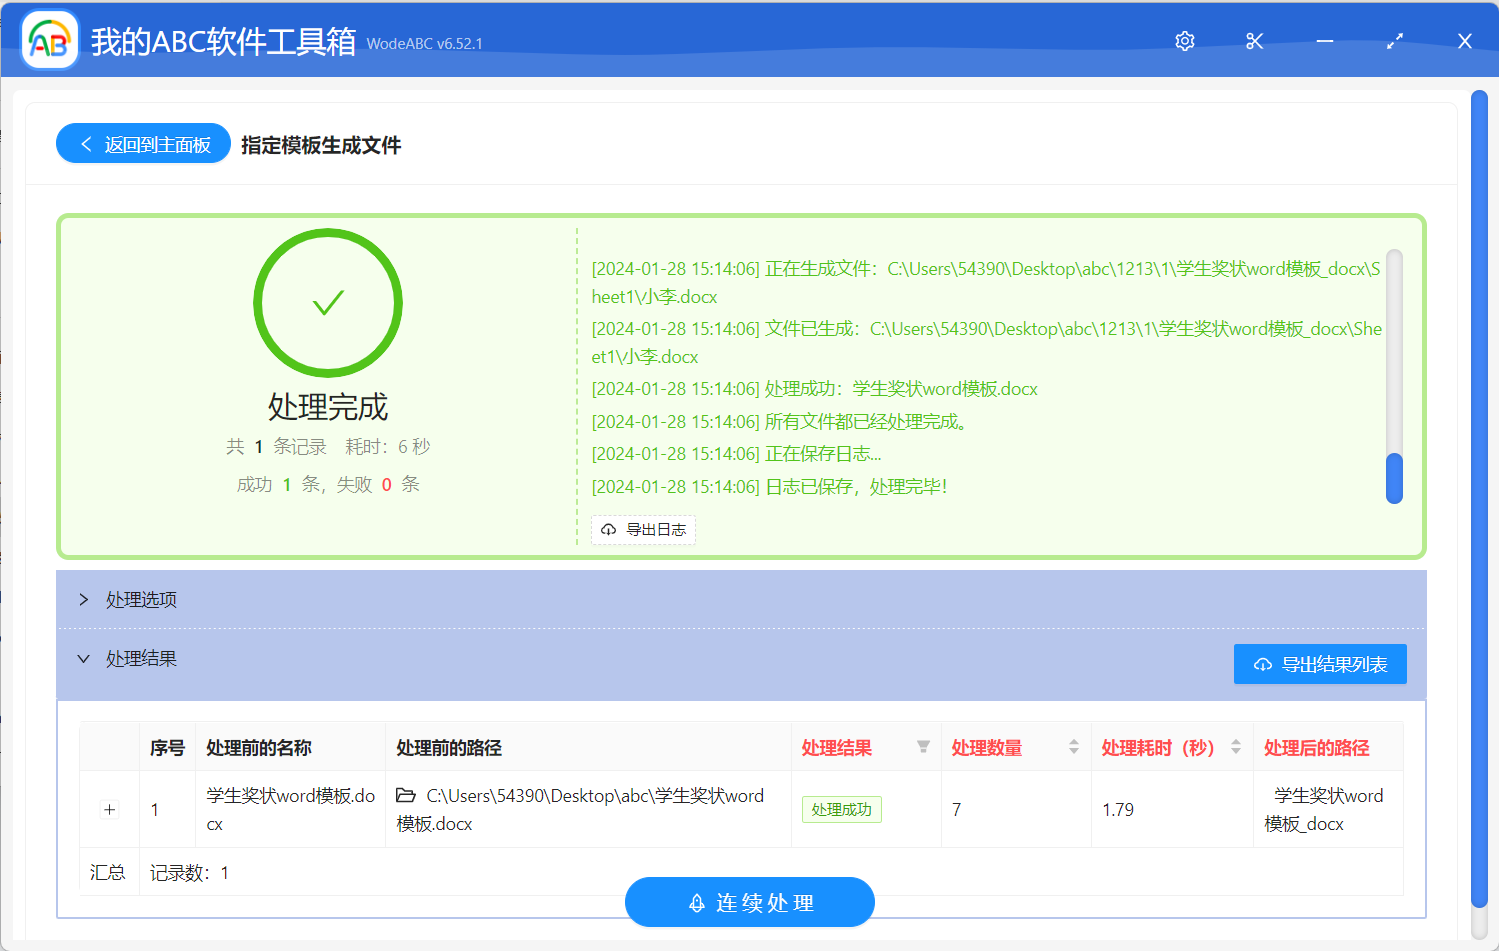Image resolution: width=1499 pixels, height=951 pixels.
Task: Click the cloud upload icon on 导出日志
Action: pos(609,530)
